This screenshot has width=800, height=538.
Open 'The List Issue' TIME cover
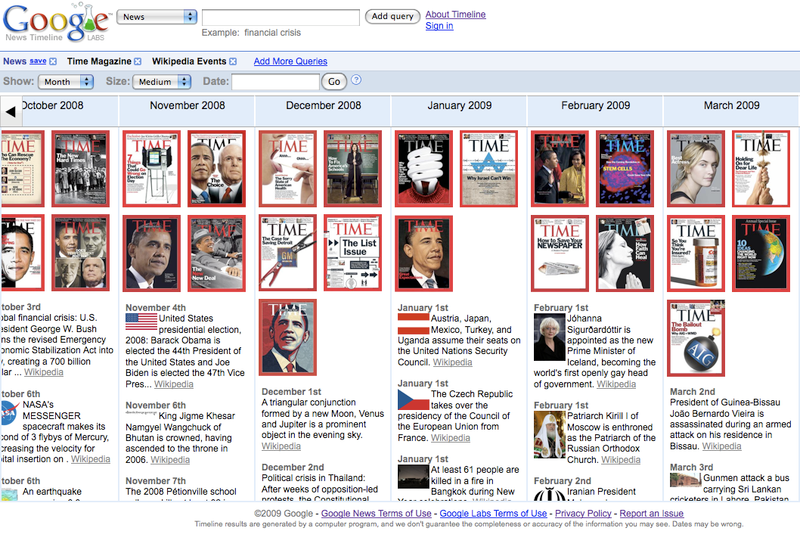click(353, 253)
